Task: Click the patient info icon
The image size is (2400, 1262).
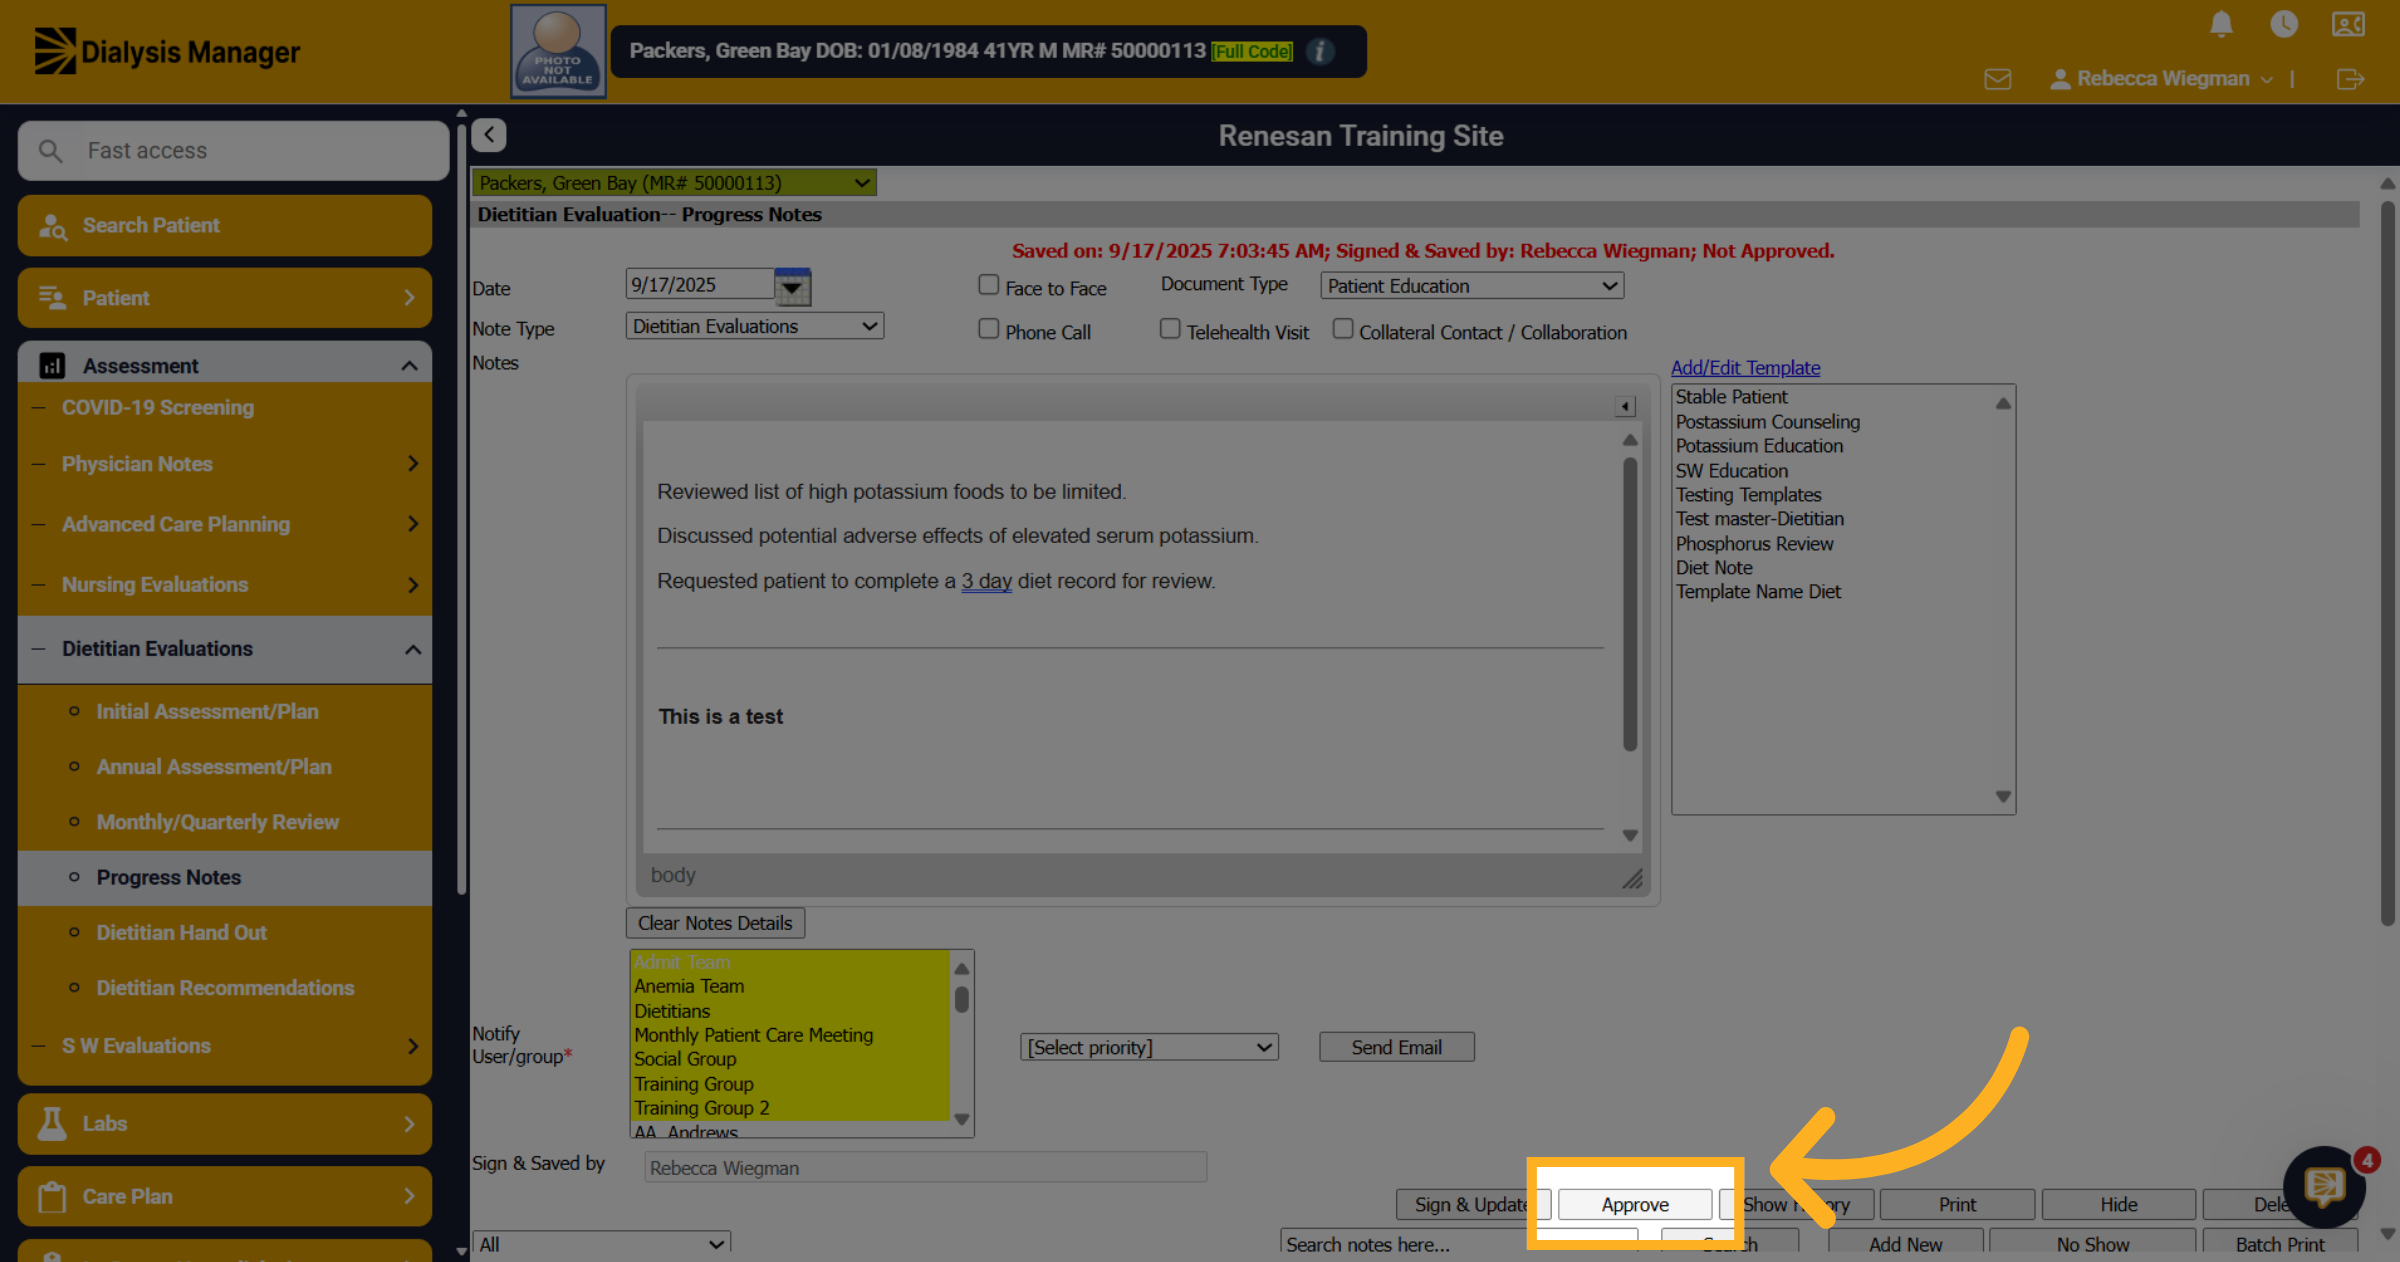Action: click(1320, 51)
